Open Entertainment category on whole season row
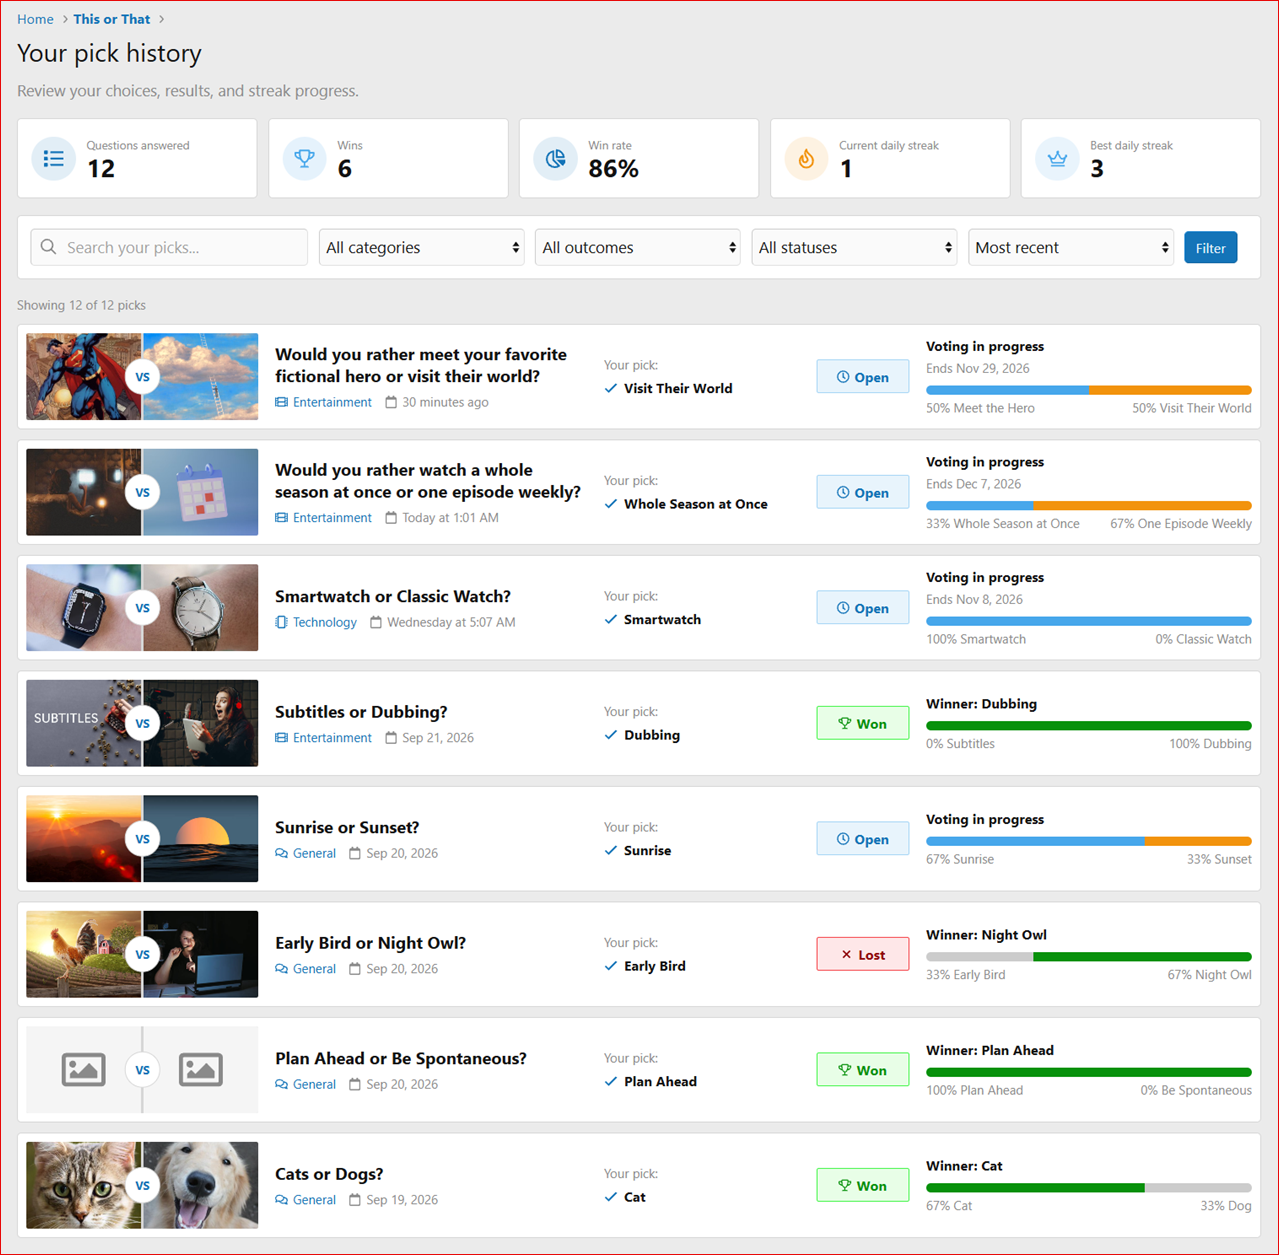The height and width of the screenshot is (1255, 1279). click(x=332, y=517)
